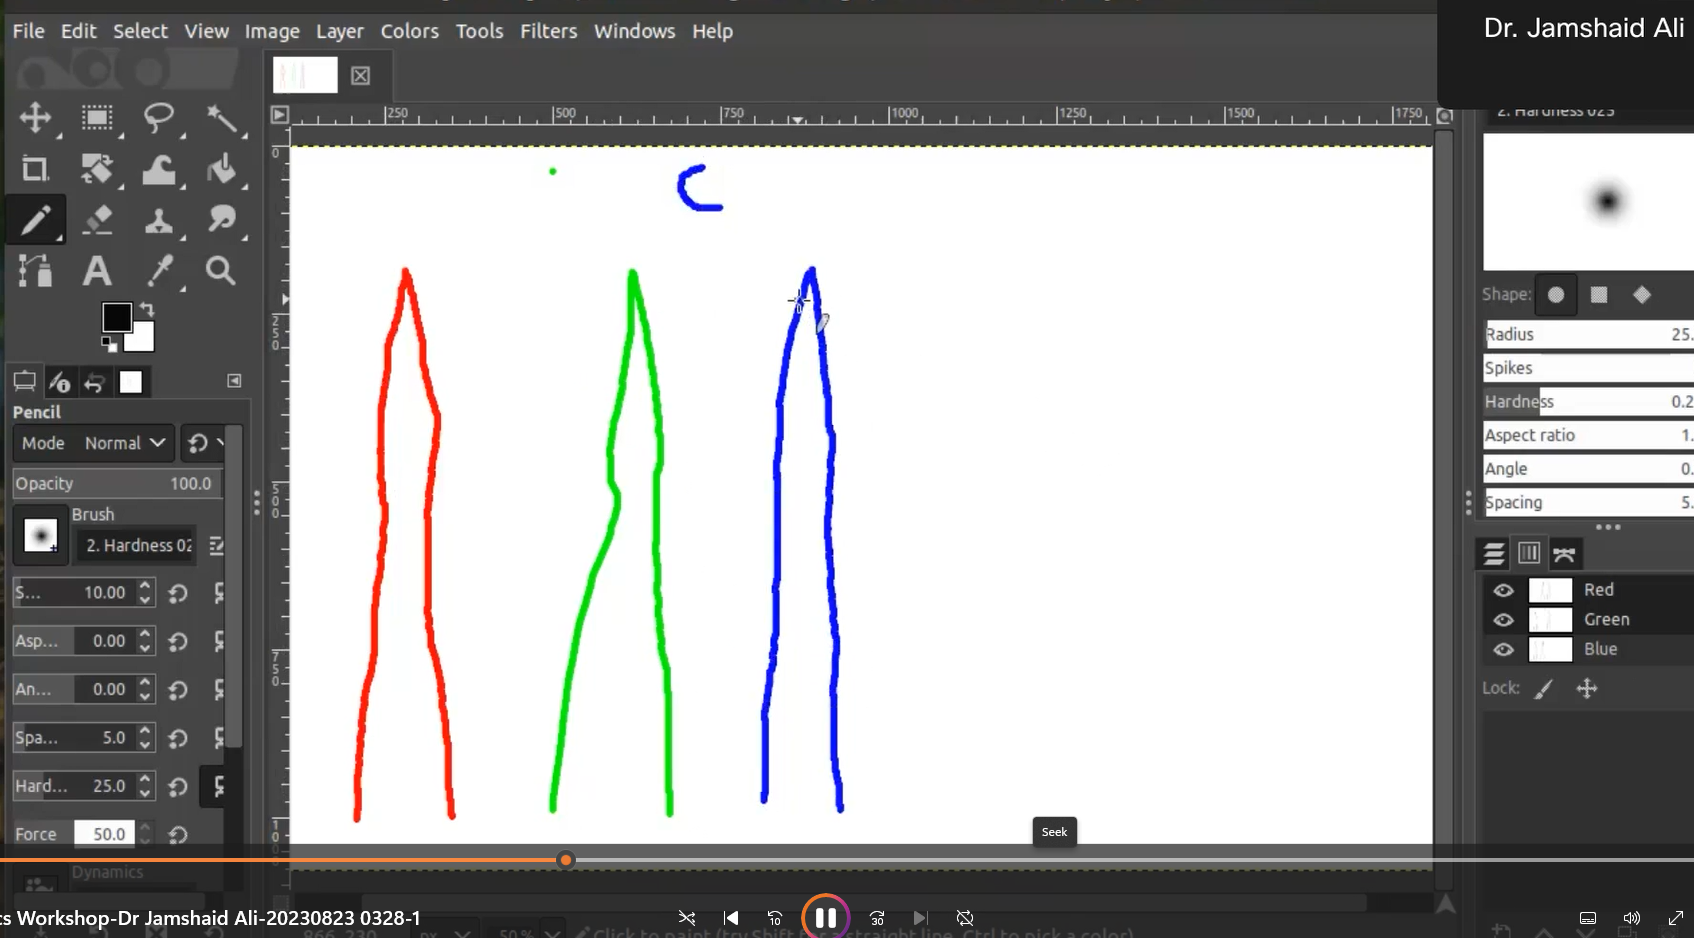The height and width of the screenshot is (938, 1694).
Task: Reset brush Size to default
Action: [178, 593]
